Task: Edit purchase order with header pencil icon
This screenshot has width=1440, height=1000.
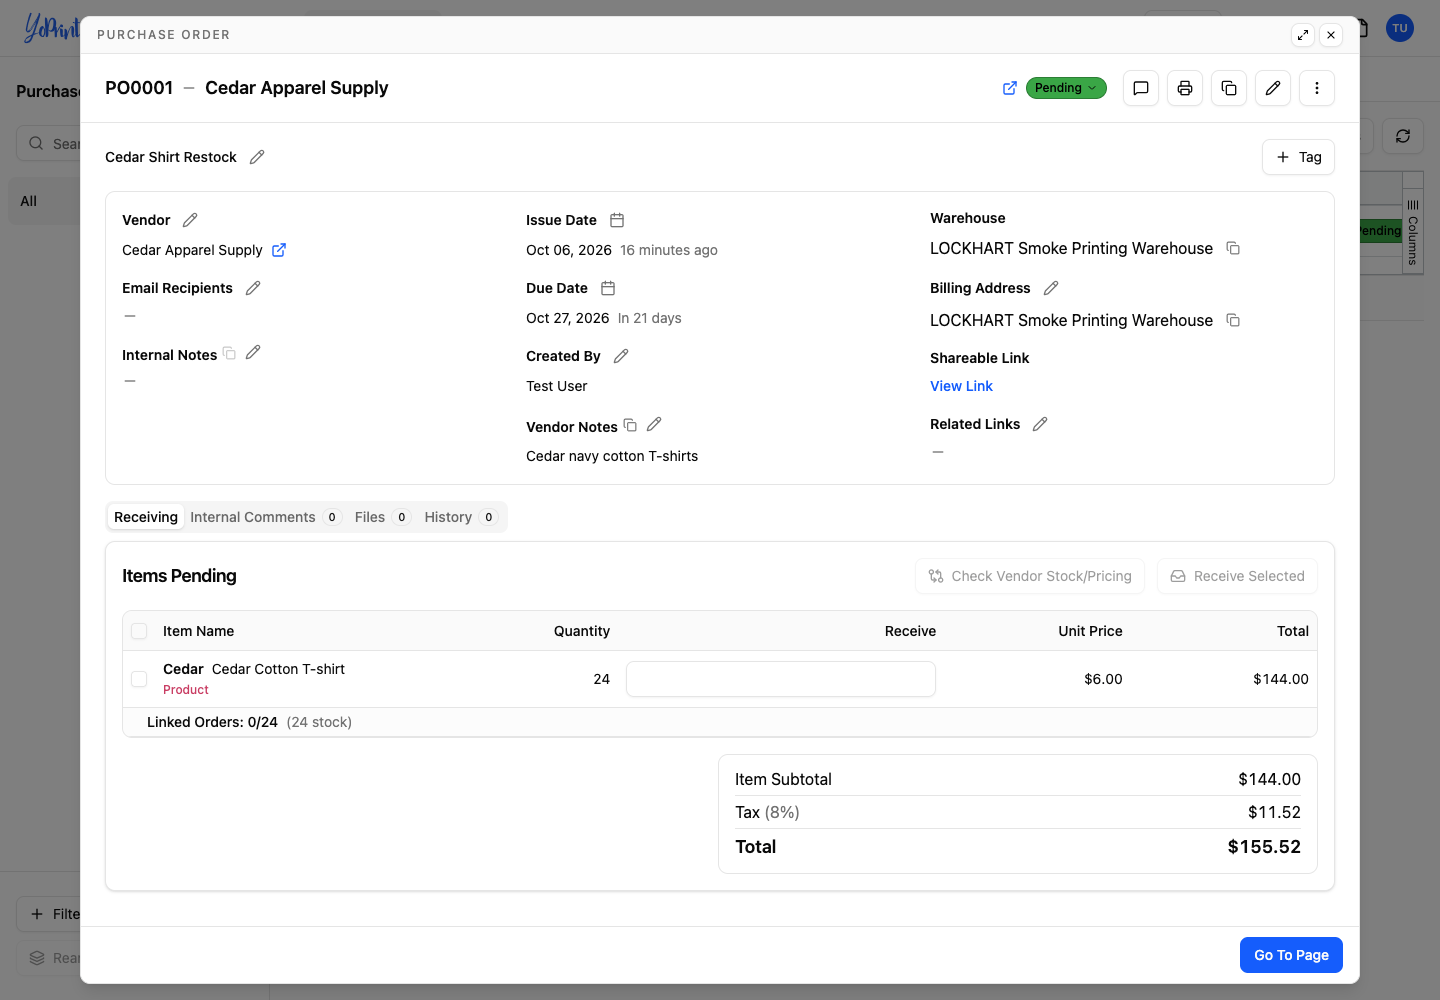Action: coord(1273,88)
